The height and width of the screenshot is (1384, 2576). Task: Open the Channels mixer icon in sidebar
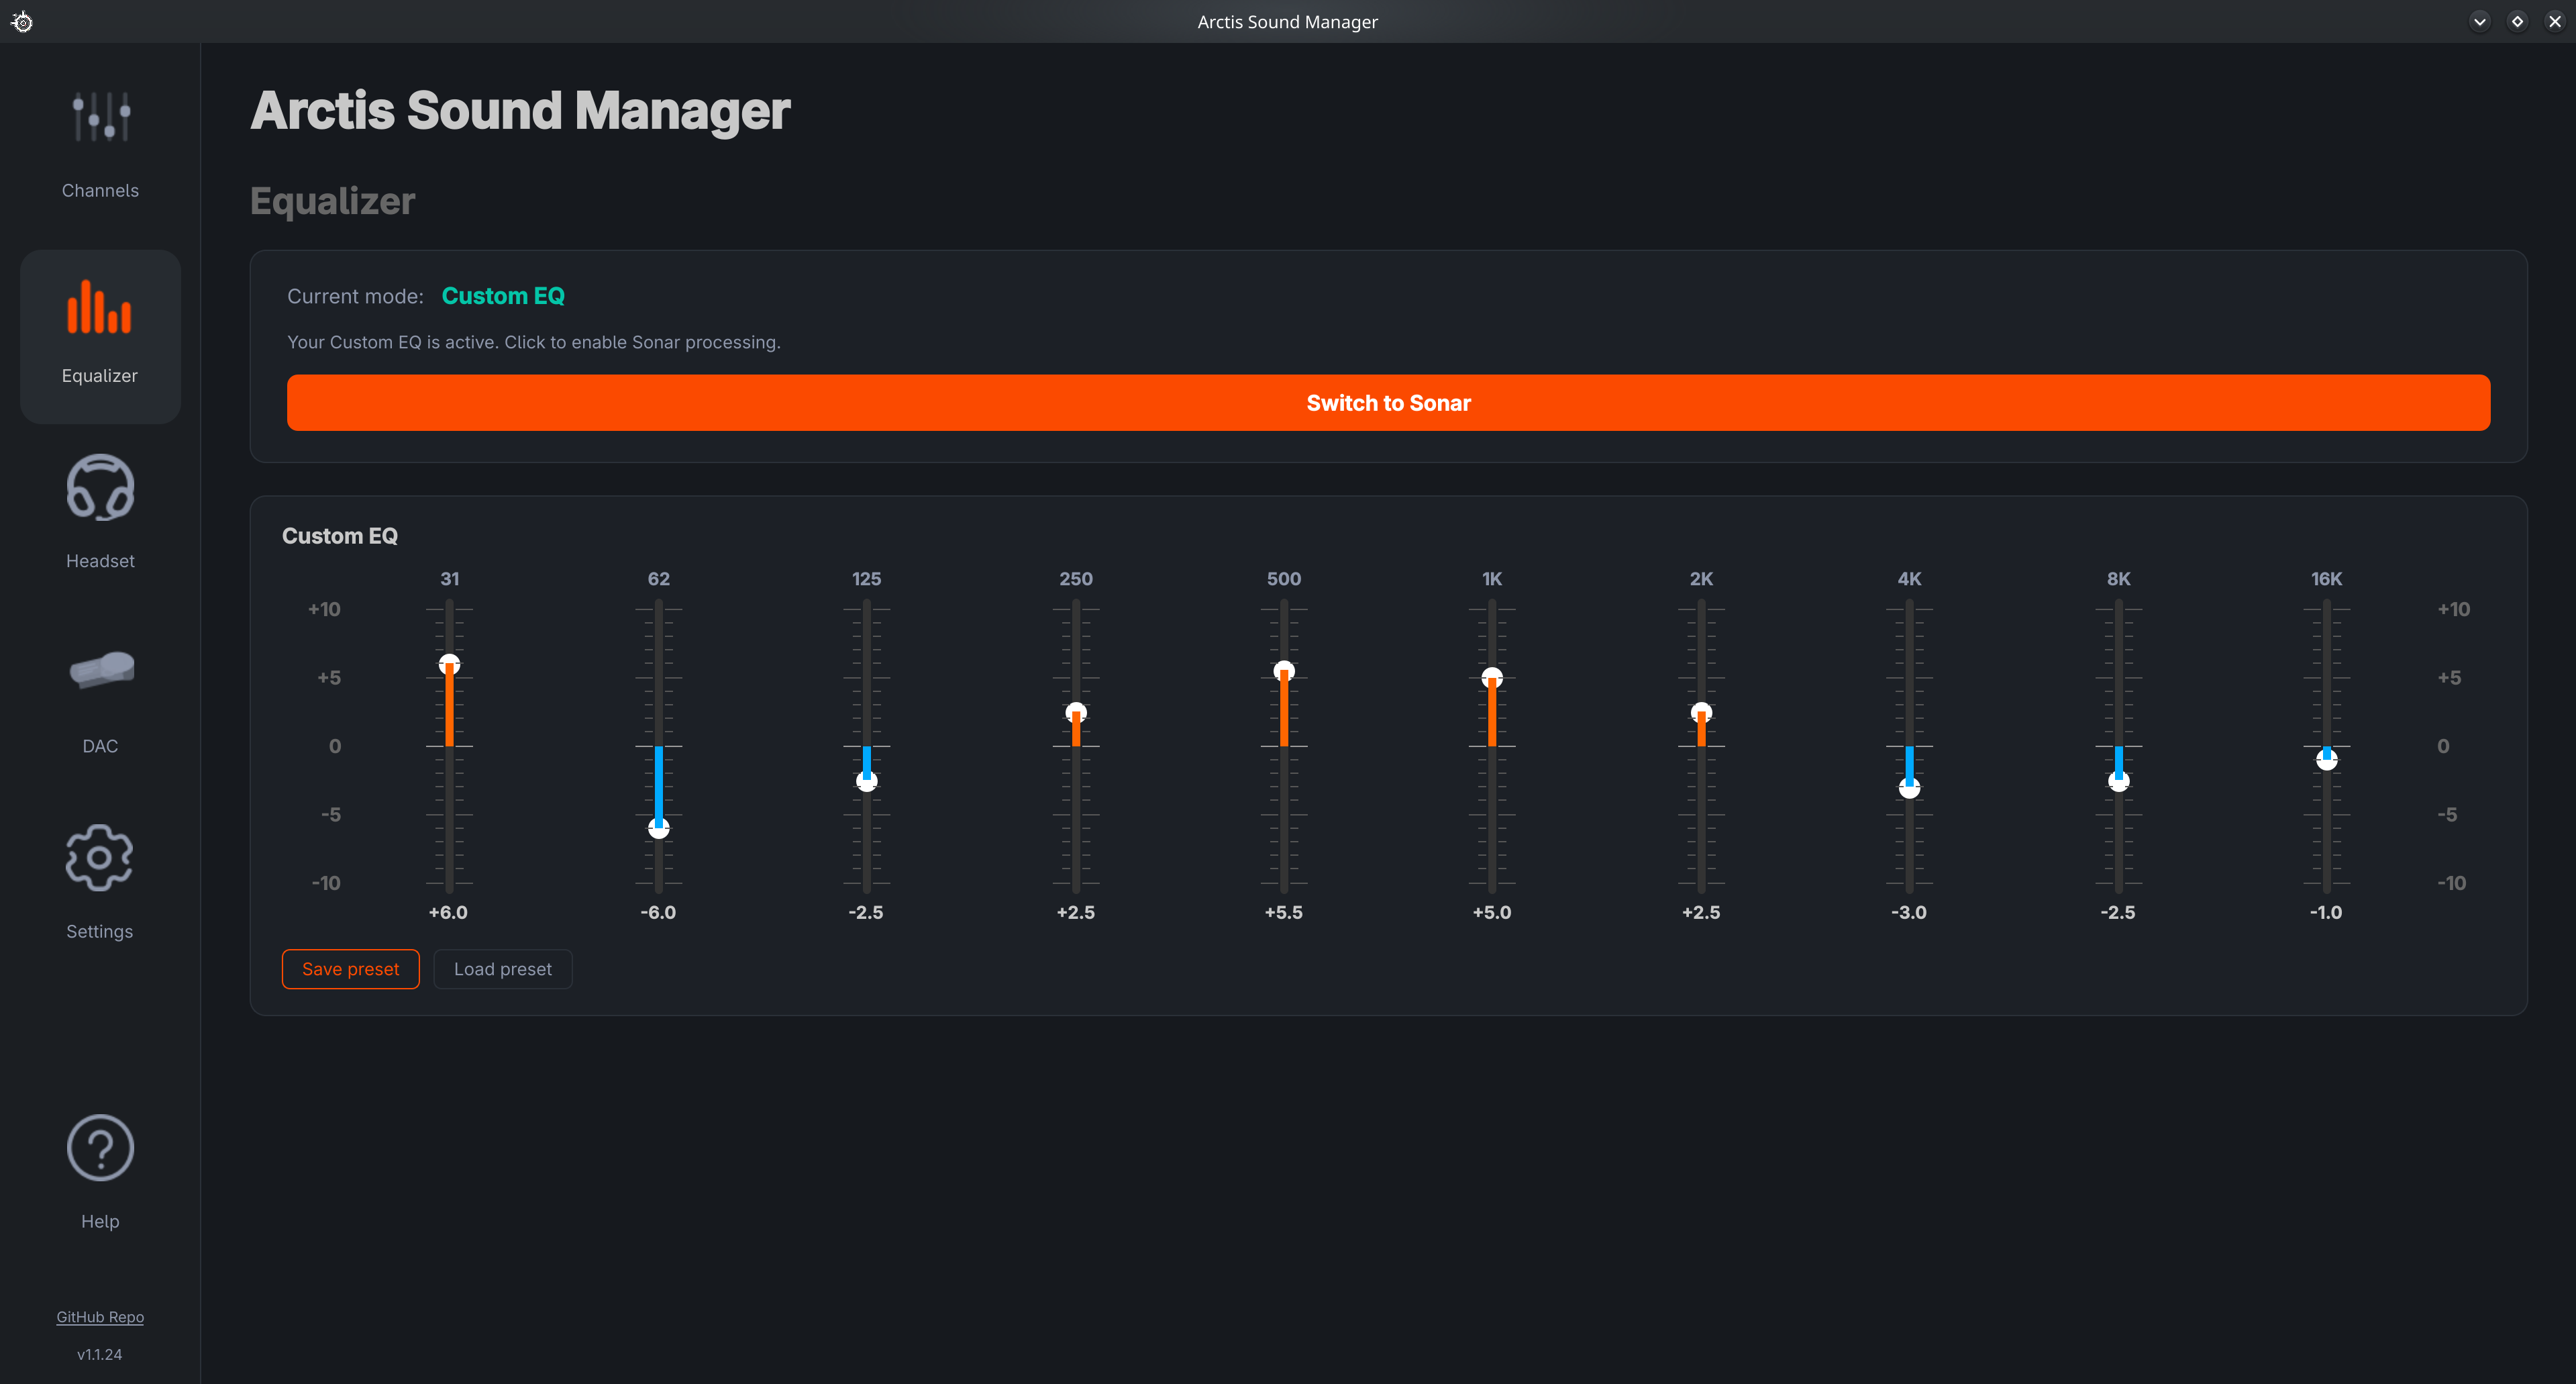101,116
